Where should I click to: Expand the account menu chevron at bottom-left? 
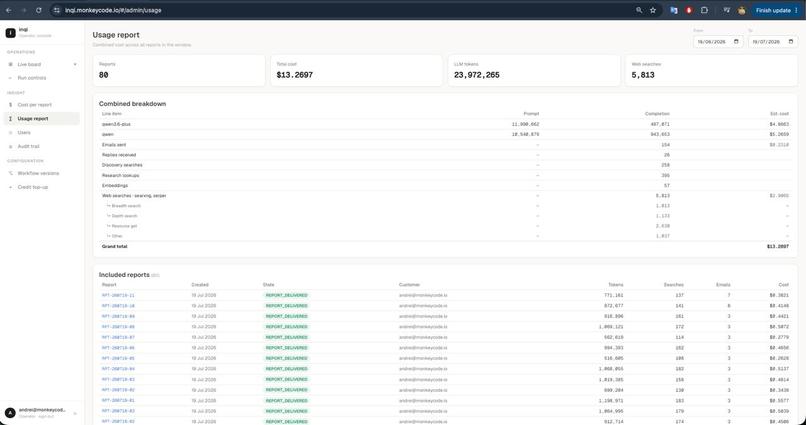75,413
